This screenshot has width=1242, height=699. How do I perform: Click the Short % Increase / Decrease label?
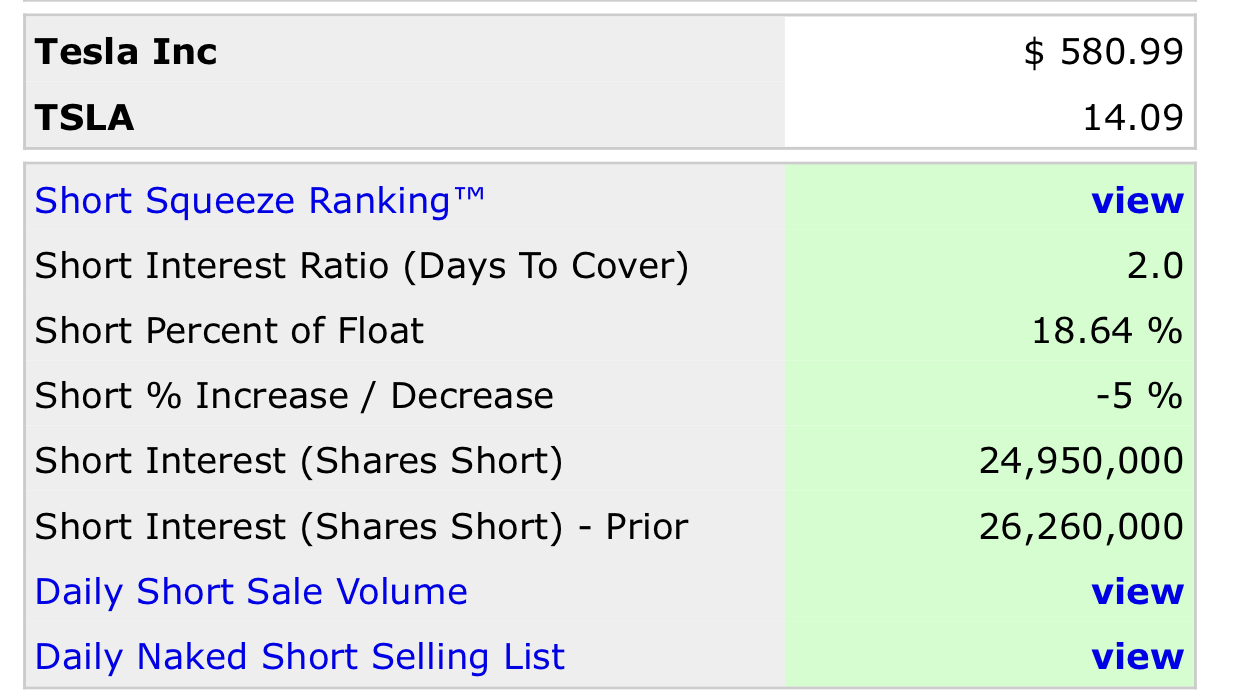click(294, 396)
